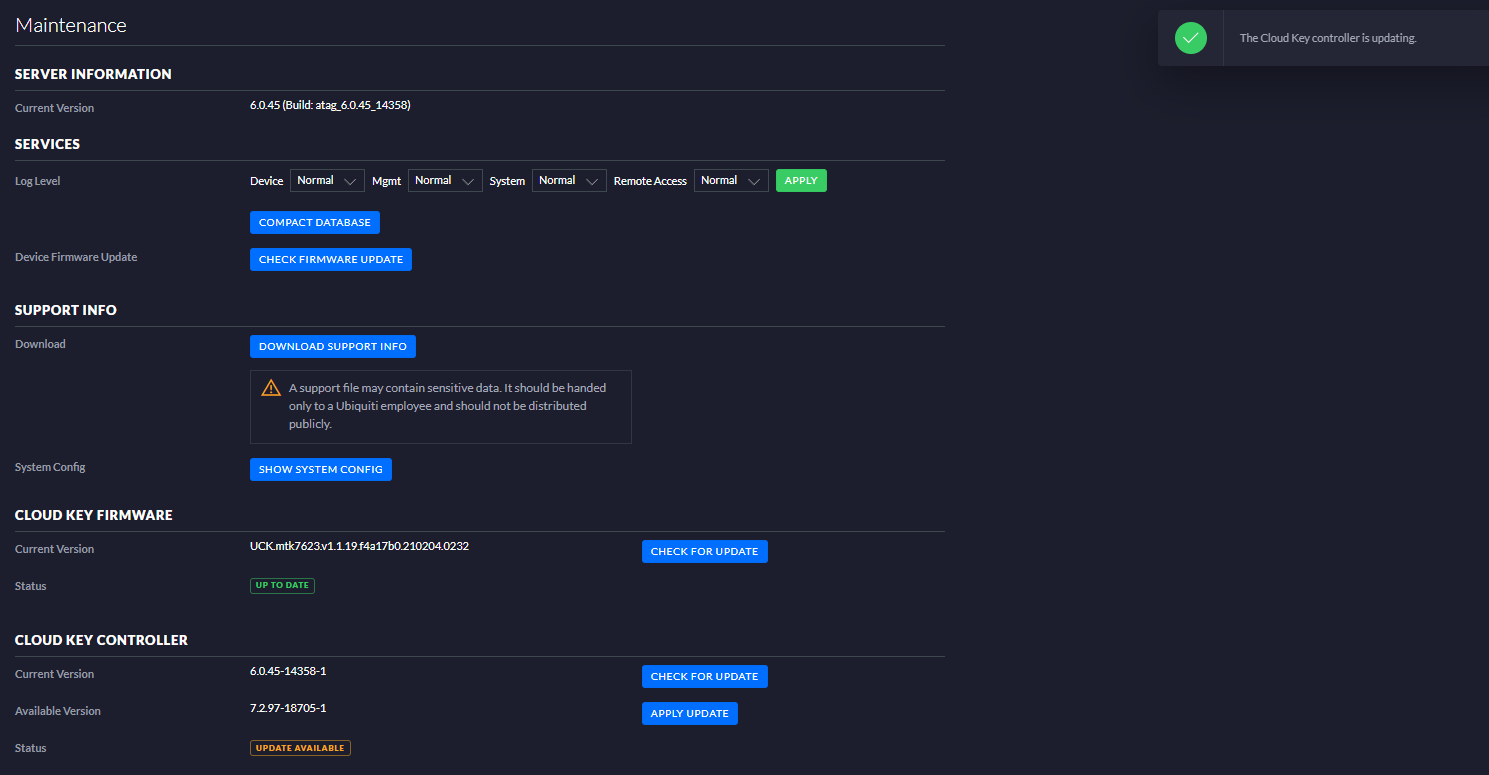Click the Maintenance page heading
The image size is (1489, 775).
[71, 25]
